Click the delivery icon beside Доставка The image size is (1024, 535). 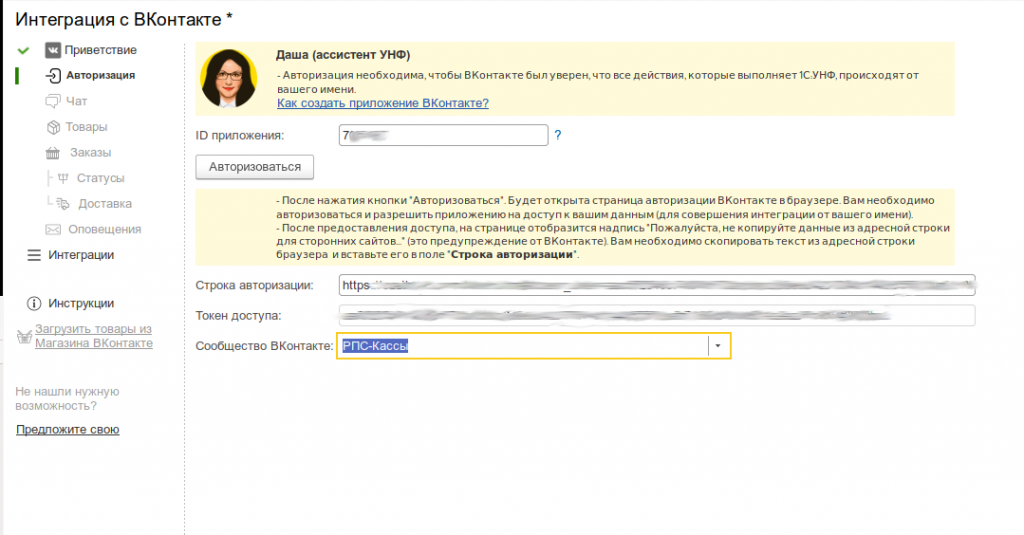point(63,204)
